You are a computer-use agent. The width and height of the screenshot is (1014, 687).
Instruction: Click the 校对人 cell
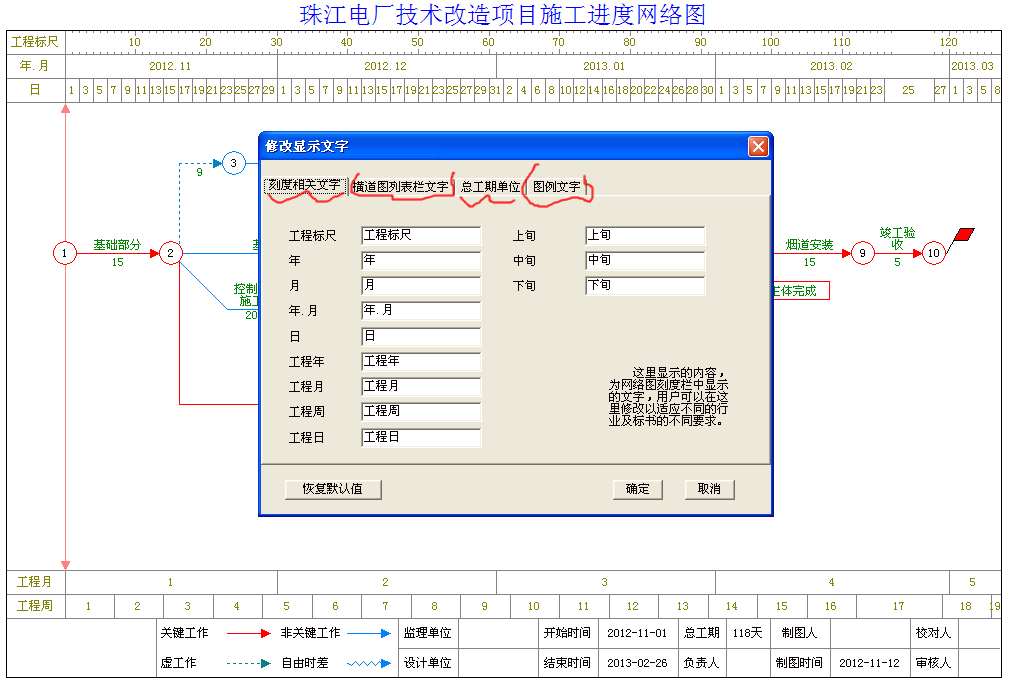[x=933, y=633]
